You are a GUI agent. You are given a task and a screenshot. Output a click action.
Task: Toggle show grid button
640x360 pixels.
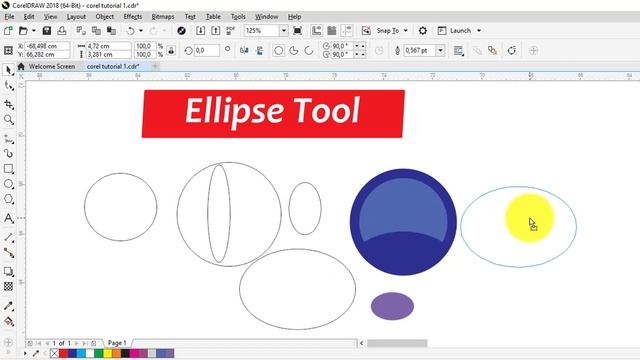tap(332, 31)
